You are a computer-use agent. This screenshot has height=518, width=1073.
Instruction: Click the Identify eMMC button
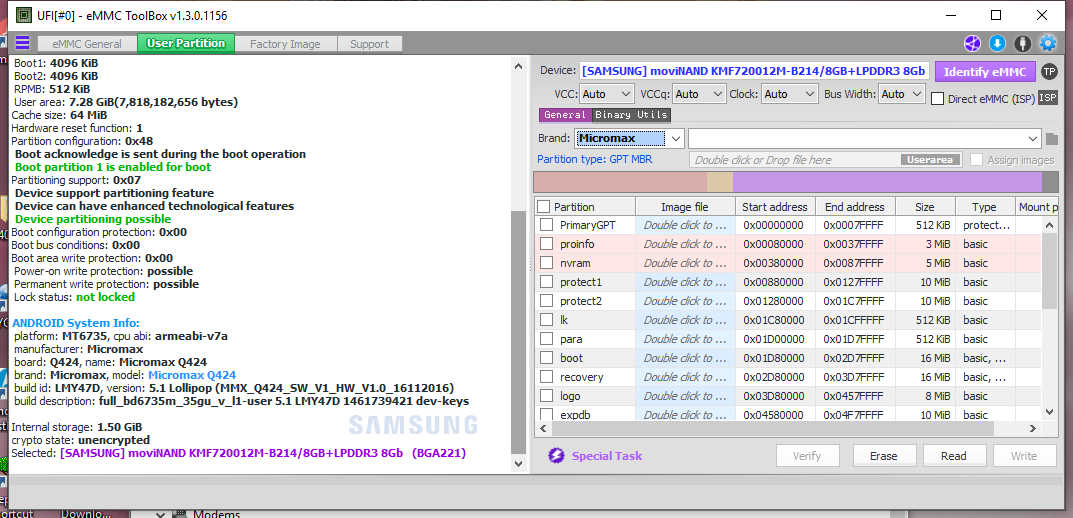(985, 71)
